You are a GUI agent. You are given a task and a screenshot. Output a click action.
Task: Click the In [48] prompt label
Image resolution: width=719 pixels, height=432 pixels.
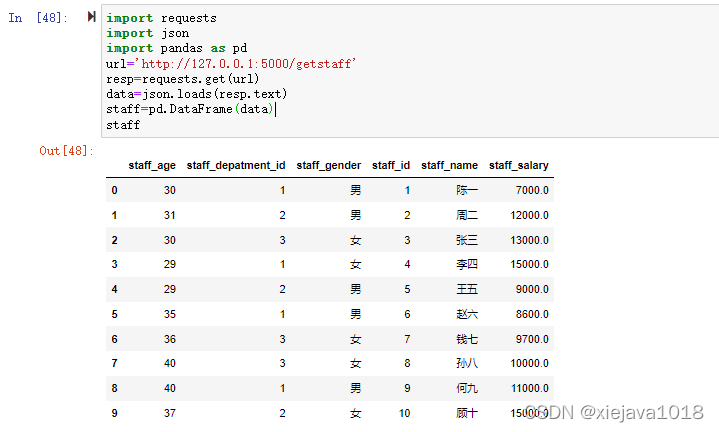pos(38,18)
